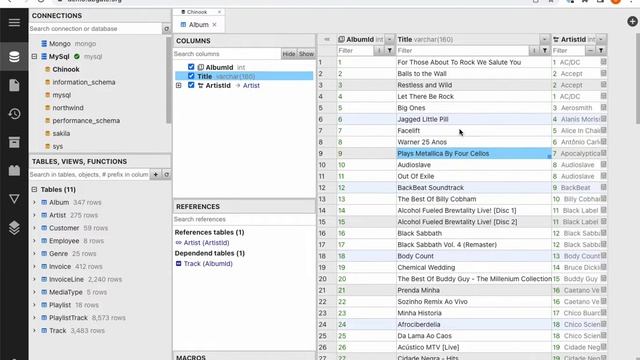Refresh the connections list
The width and height of the screenshot is (640, 360).
(x=166, y=29)
